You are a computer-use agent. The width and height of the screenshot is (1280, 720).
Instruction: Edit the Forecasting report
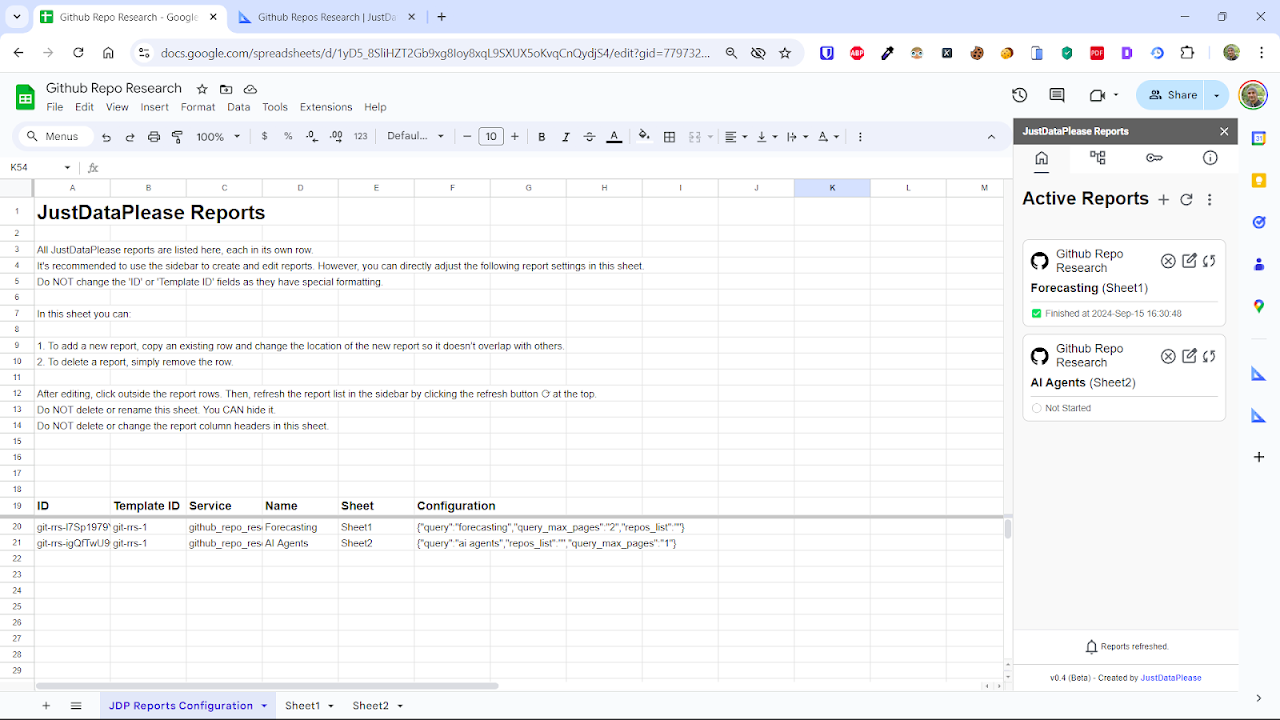tap(1189, 261)
